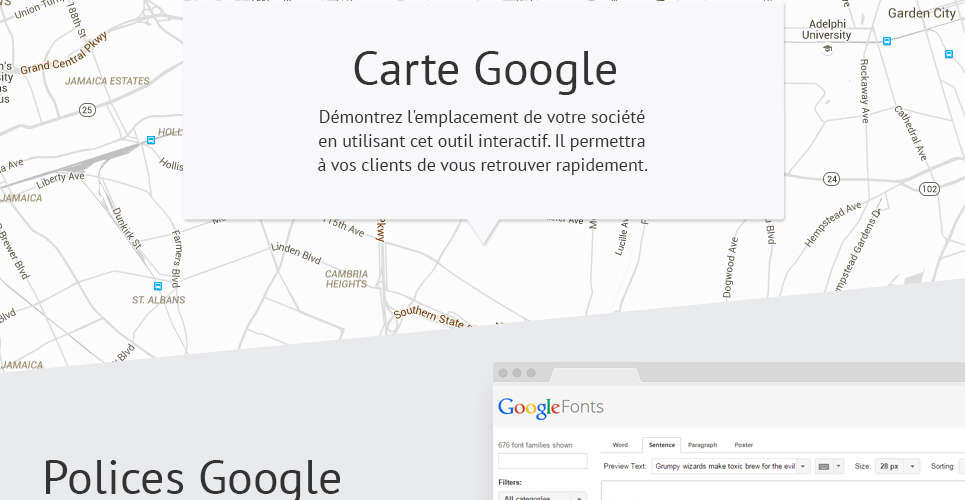Click the Adelphi University graduation cap icon
This screenshot has width=965, height=500.
tap(827, 49)
